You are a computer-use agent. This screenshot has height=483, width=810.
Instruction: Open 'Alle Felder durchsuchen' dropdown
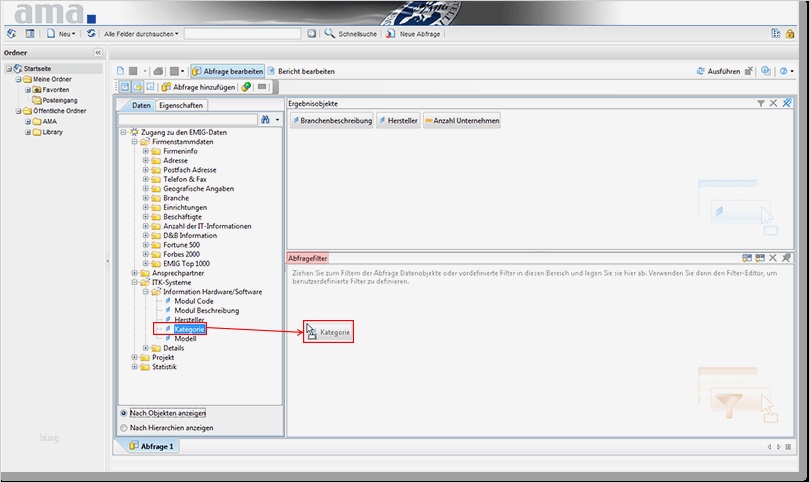[141, 34]
